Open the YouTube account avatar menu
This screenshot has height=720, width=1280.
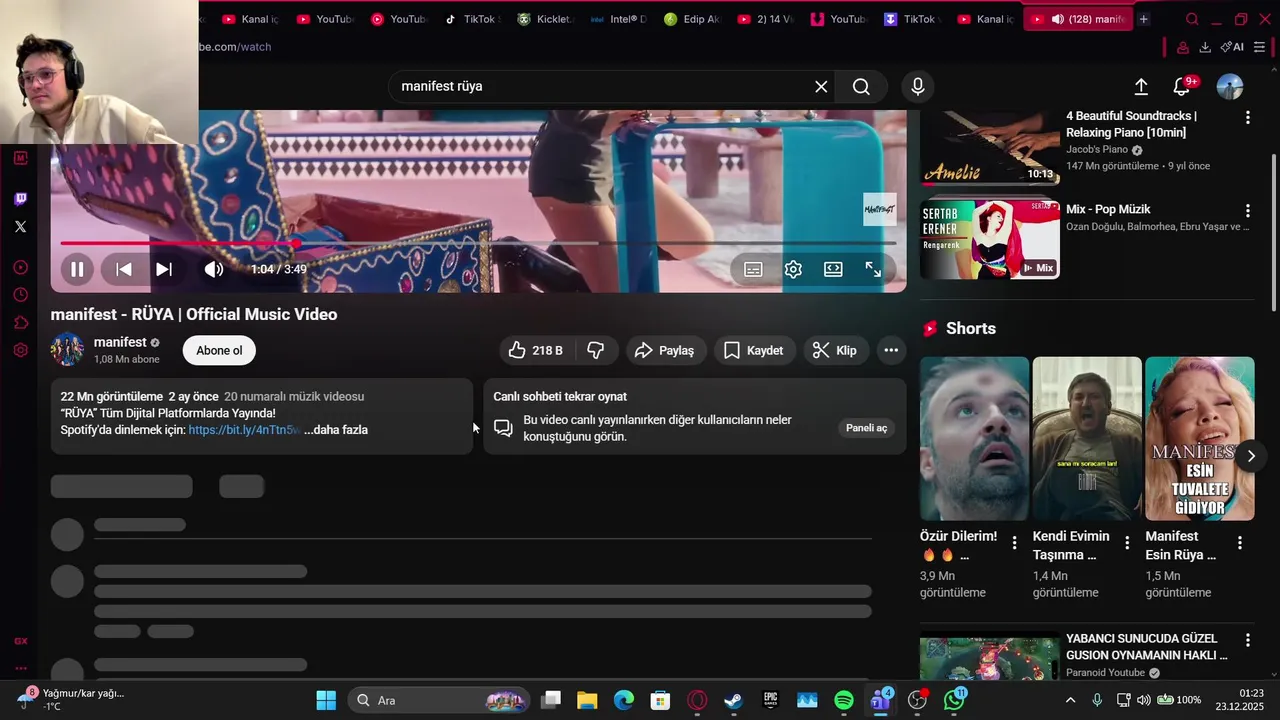pos(1229,87)
